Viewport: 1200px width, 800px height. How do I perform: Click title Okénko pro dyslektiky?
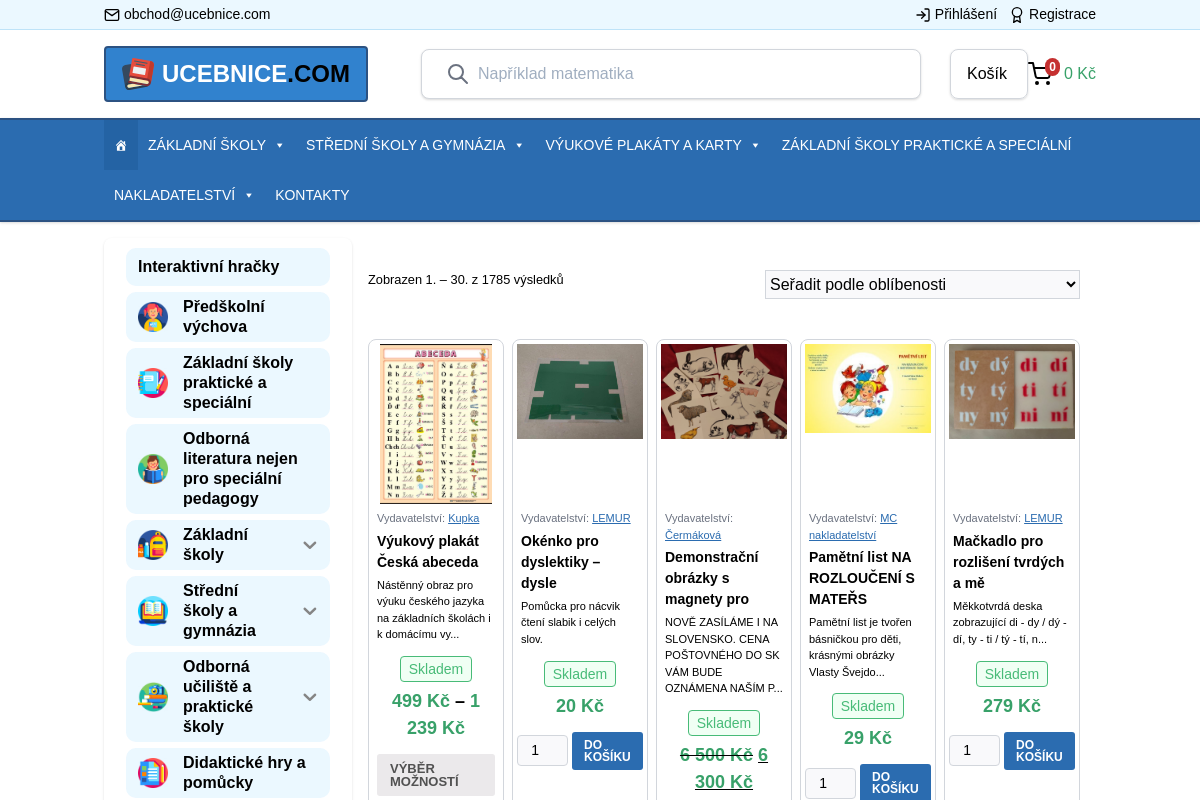[x=560, y=562]
